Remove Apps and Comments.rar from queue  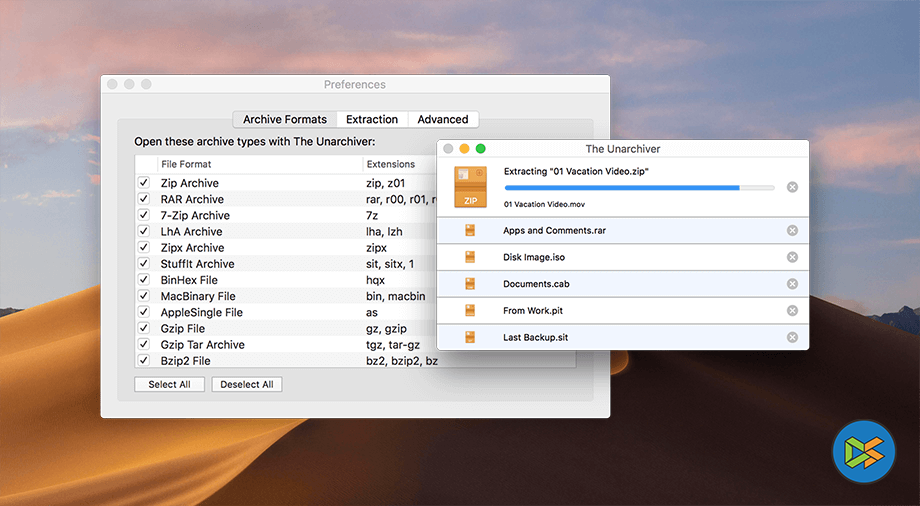click(792, 231)
